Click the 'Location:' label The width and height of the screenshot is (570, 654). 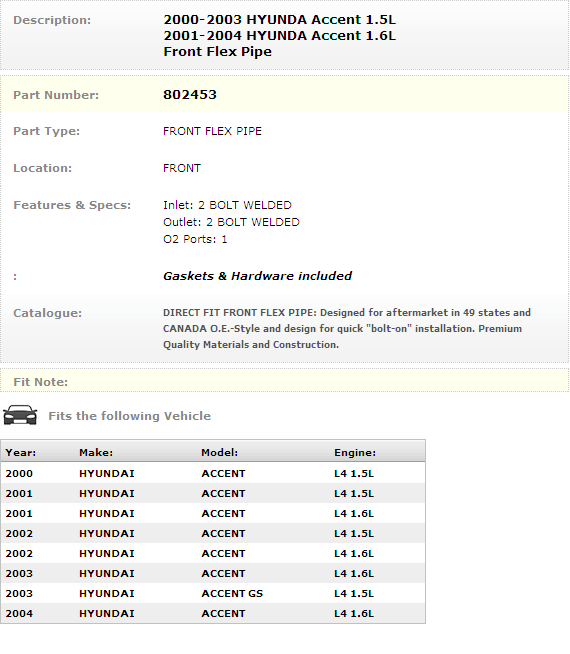(43, 168)
